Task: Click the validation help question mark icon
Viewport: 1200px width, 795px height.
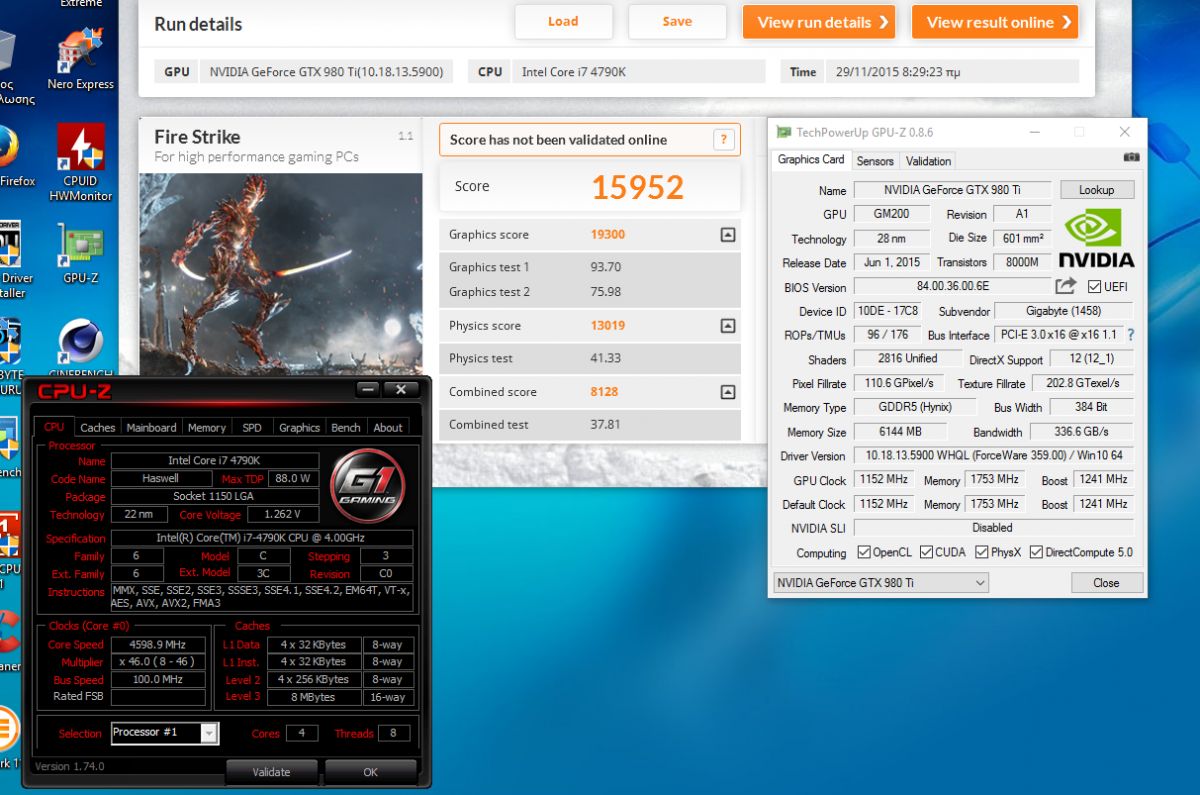Action: coord(723,140)
